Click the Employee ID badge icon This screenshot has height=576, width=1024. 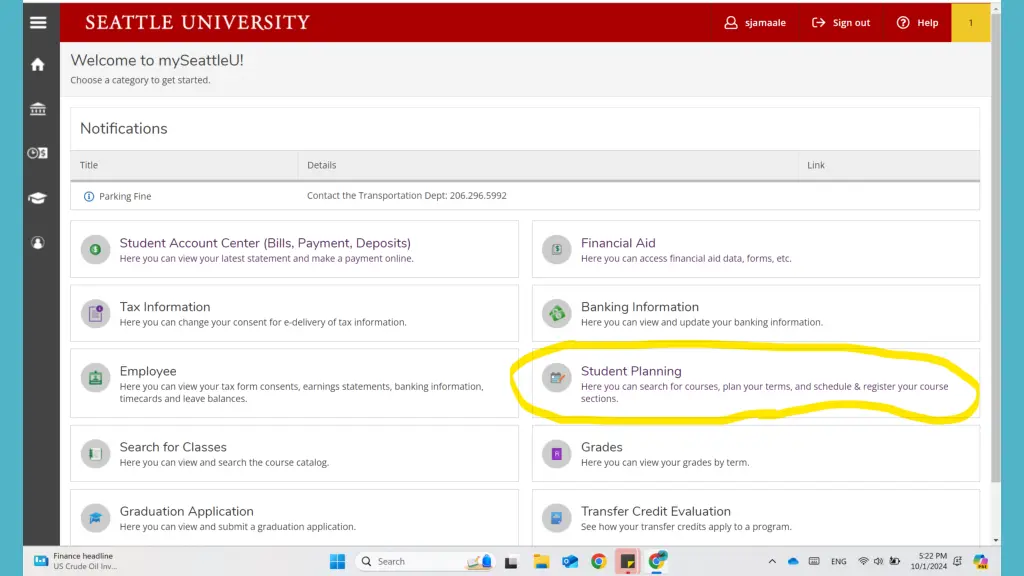tap(95, 377)
